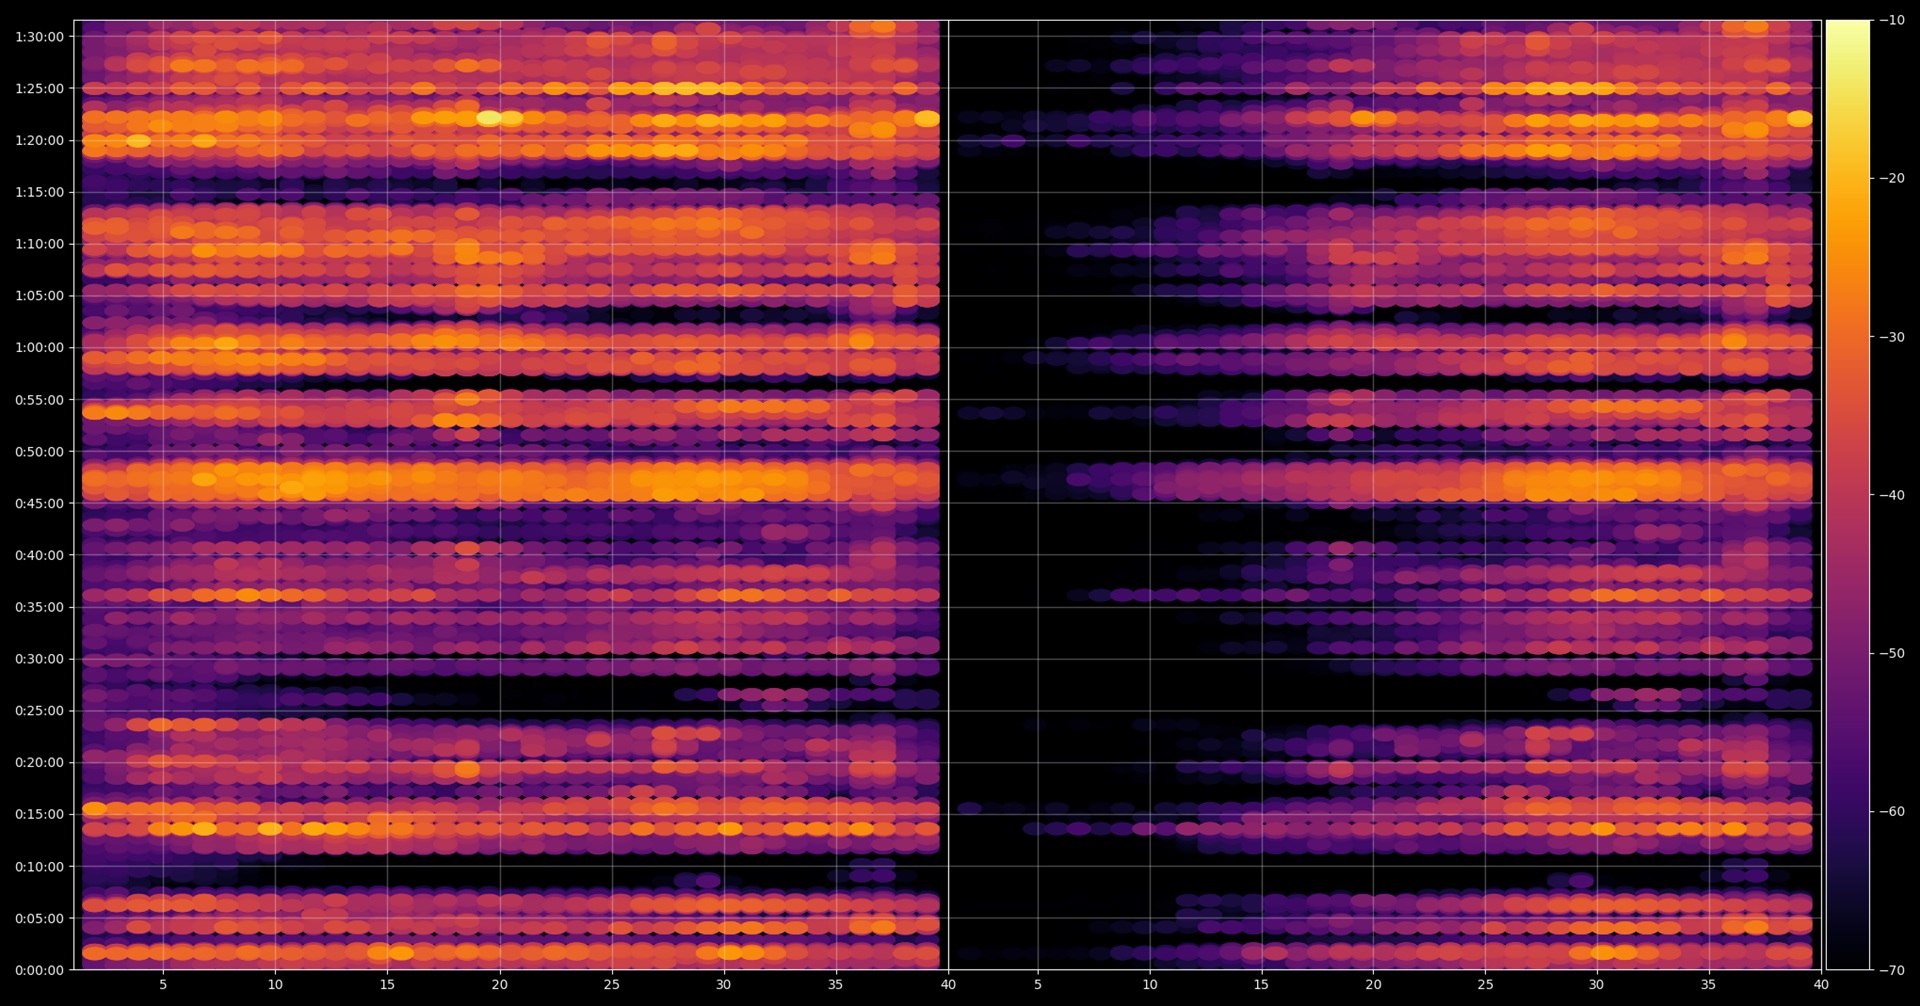Select the −60 colorbar tick label
The image size is (1920, 1006).
1892,811
